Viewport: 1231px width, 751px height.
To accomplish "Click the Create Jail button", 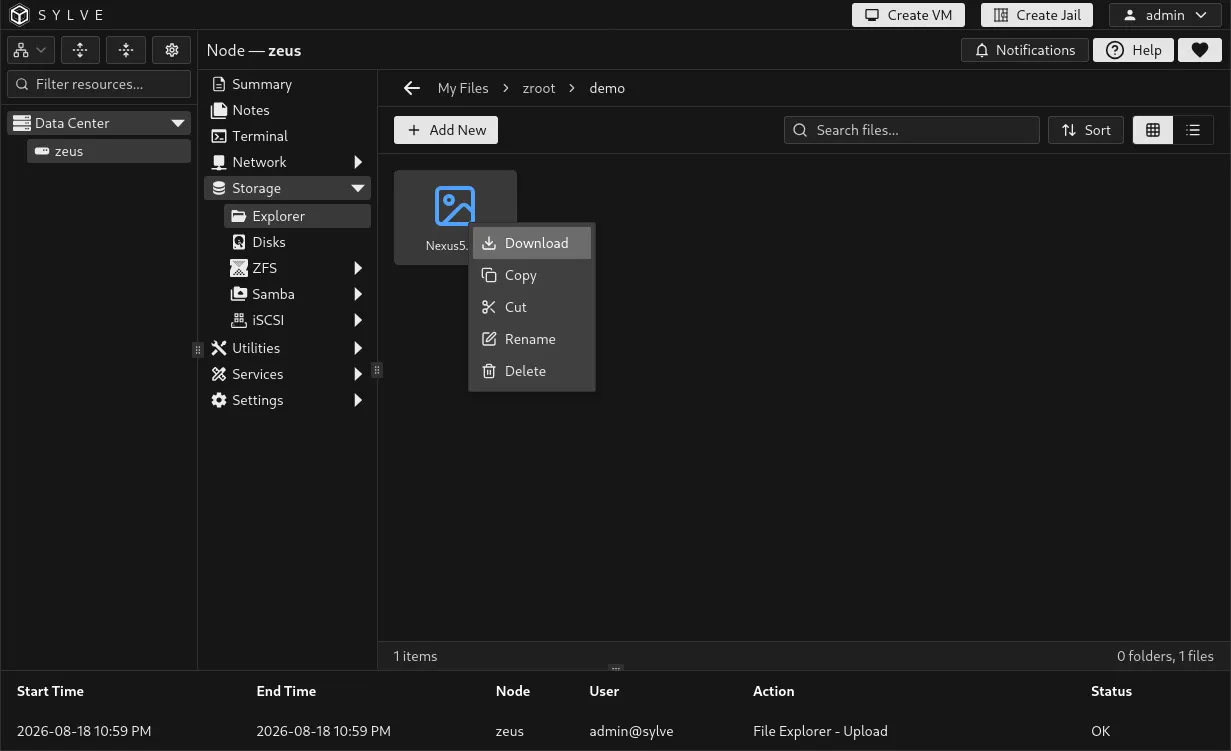I will point(1037,15).
